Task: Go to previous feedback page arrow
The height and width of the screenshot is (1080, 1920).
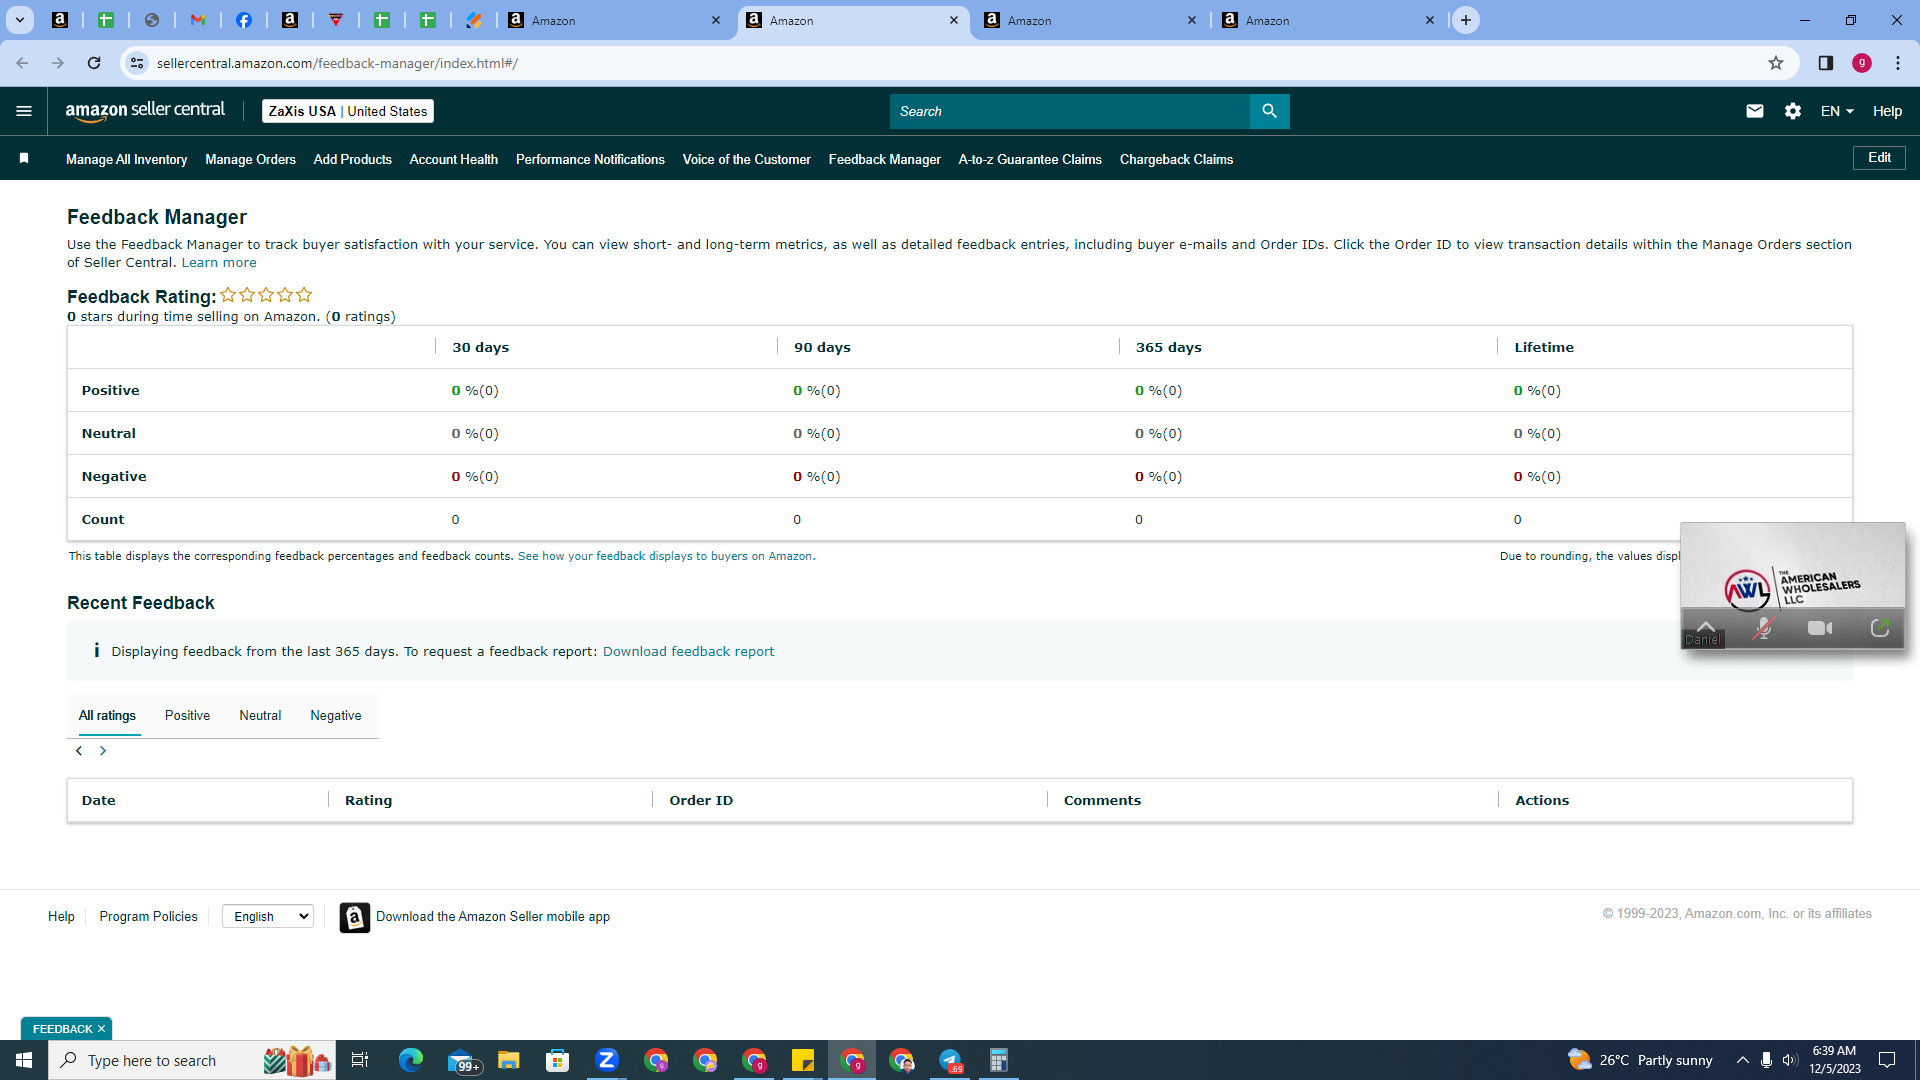Action: [x=79, y=751]
